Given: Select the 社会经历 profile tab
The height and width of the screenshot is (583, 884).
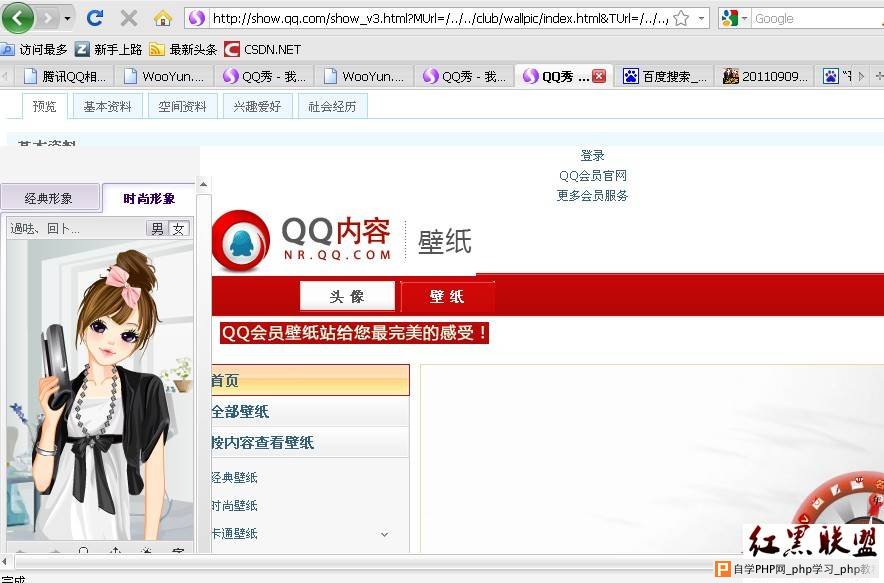Looking at the screenshot, I should point(332,106).
